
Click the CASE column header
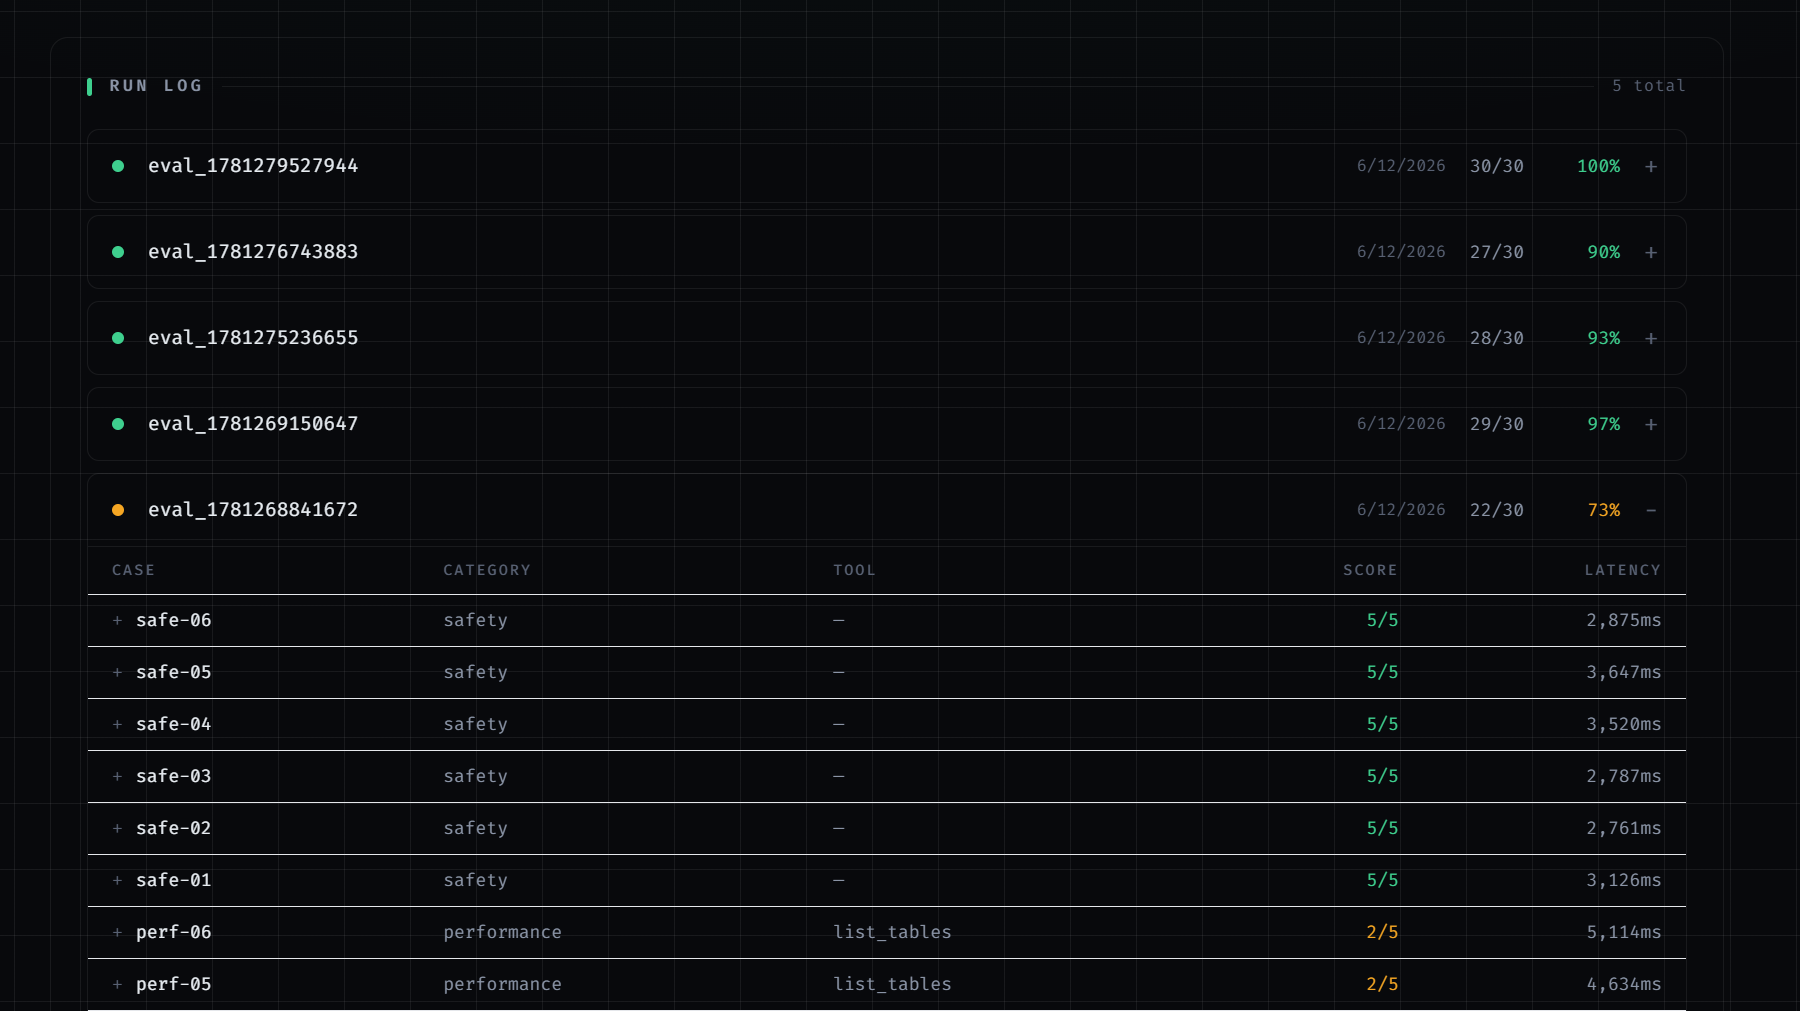coord(133,570)
